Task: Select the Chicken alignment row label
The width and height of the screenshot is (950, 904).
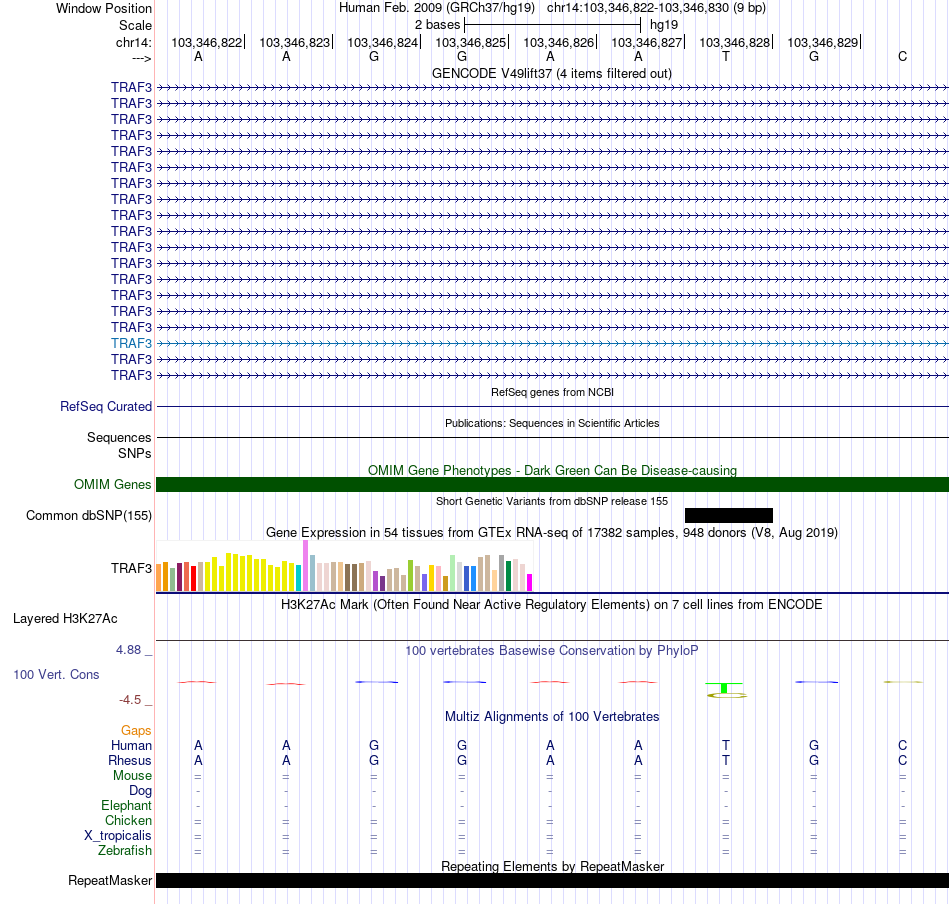Action: pyautogui.click(x=128, y=820)
